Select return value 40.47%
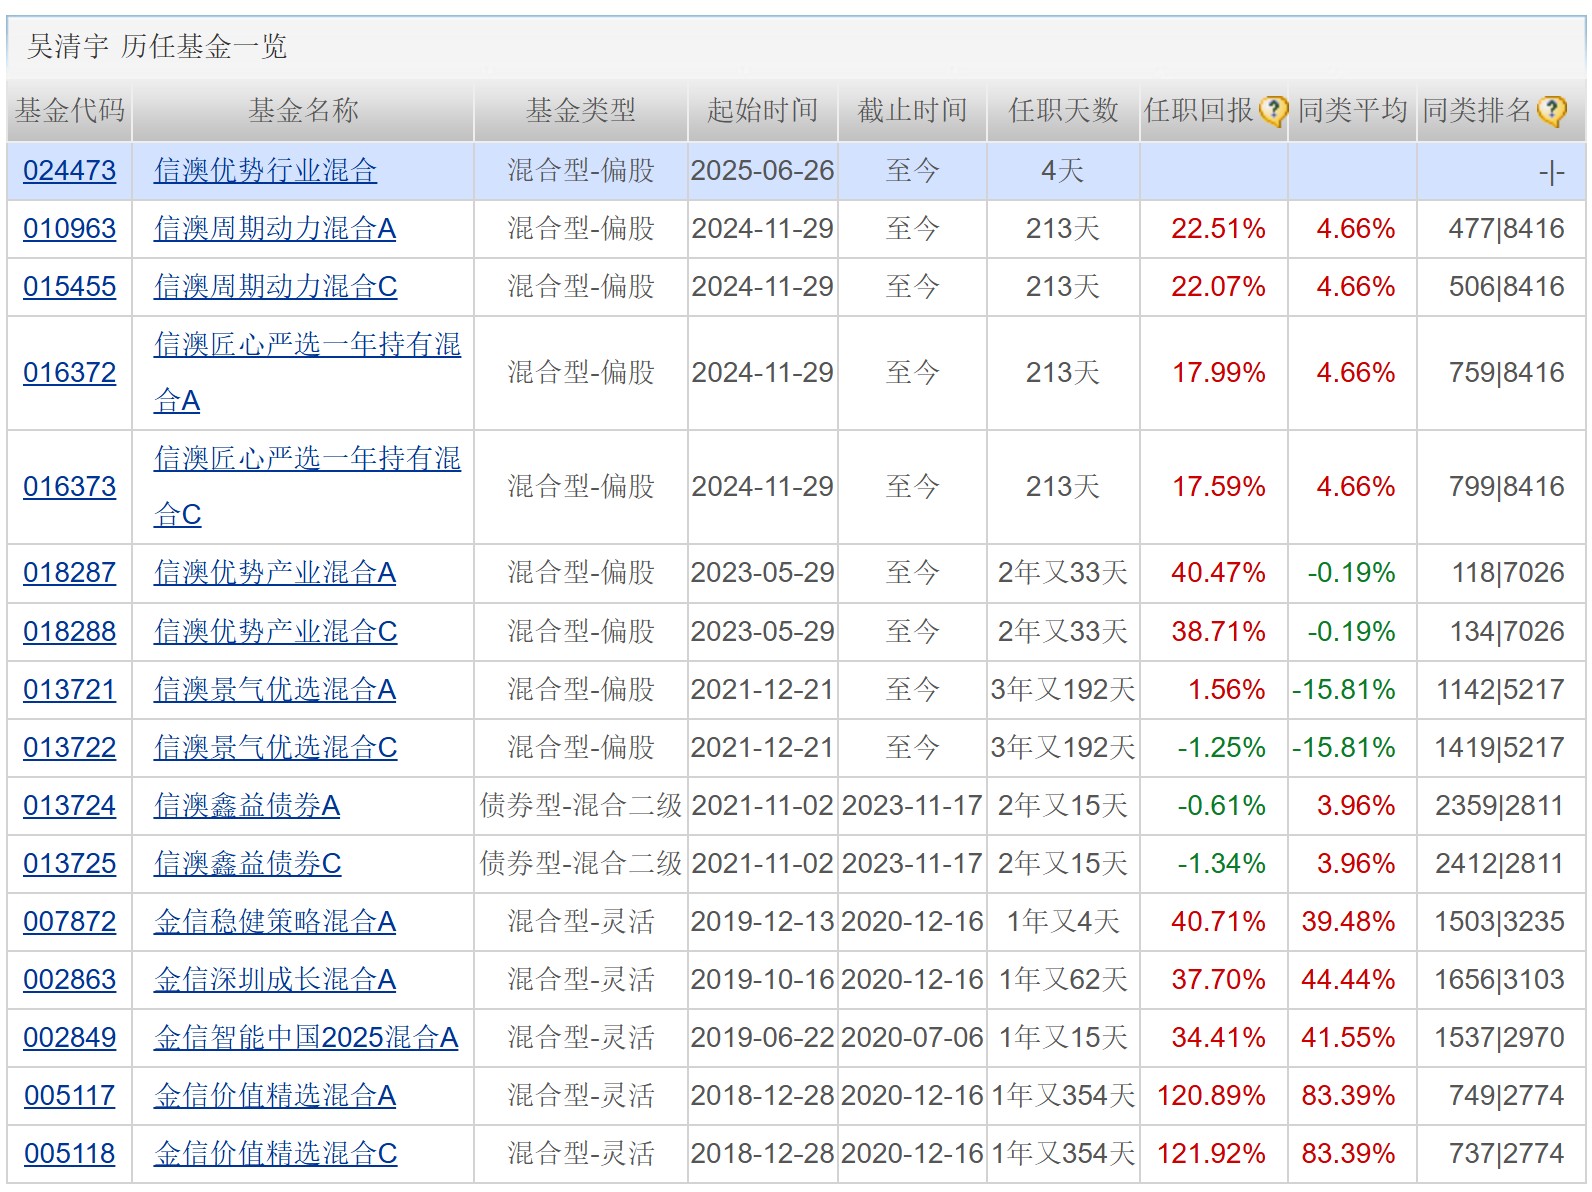Screen dimensions: 1592x1192 [x=1218, y=573]
